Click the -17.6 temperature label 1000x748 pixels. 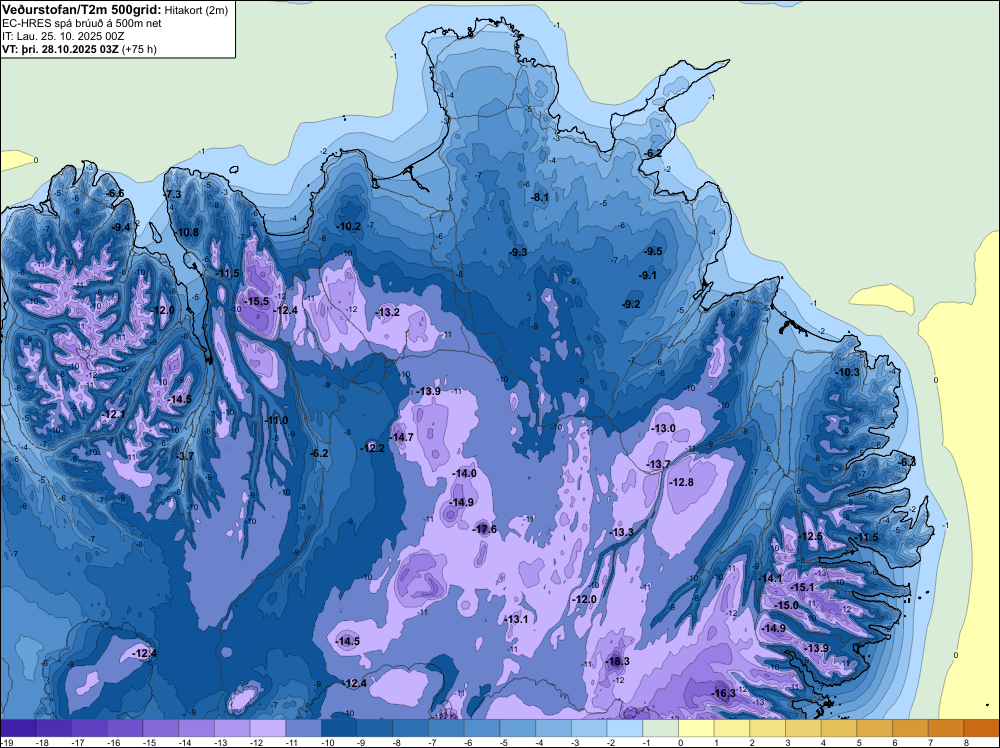pyautogui.click(x=485, y=529)
